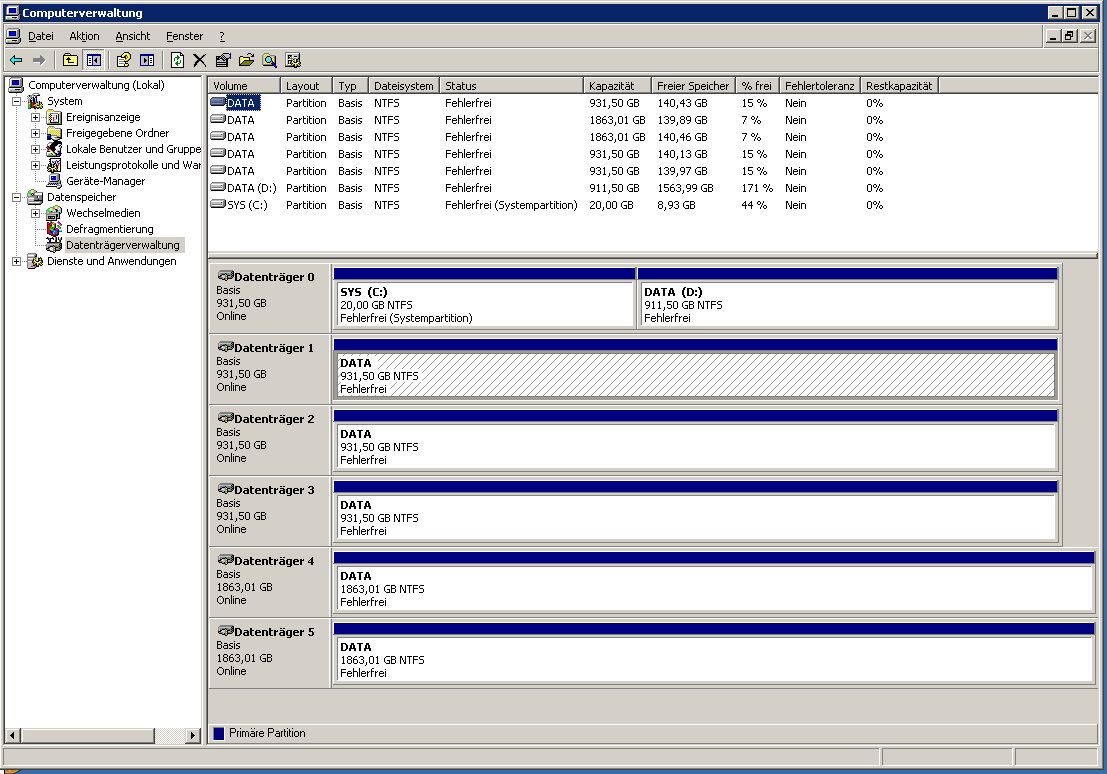The width and height of the screenshot is (1107, 774).
Task: Toggle the console tree show/hide button
Action: 93,61
